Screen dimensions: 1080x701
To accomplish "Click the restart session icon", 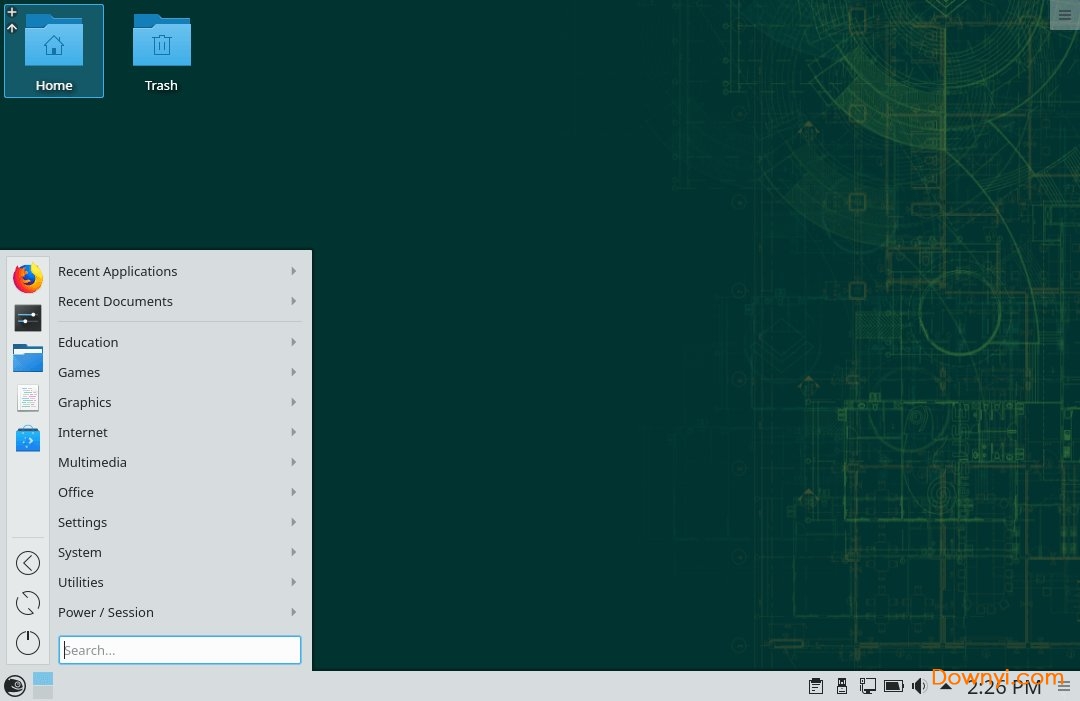I will 27,602.
